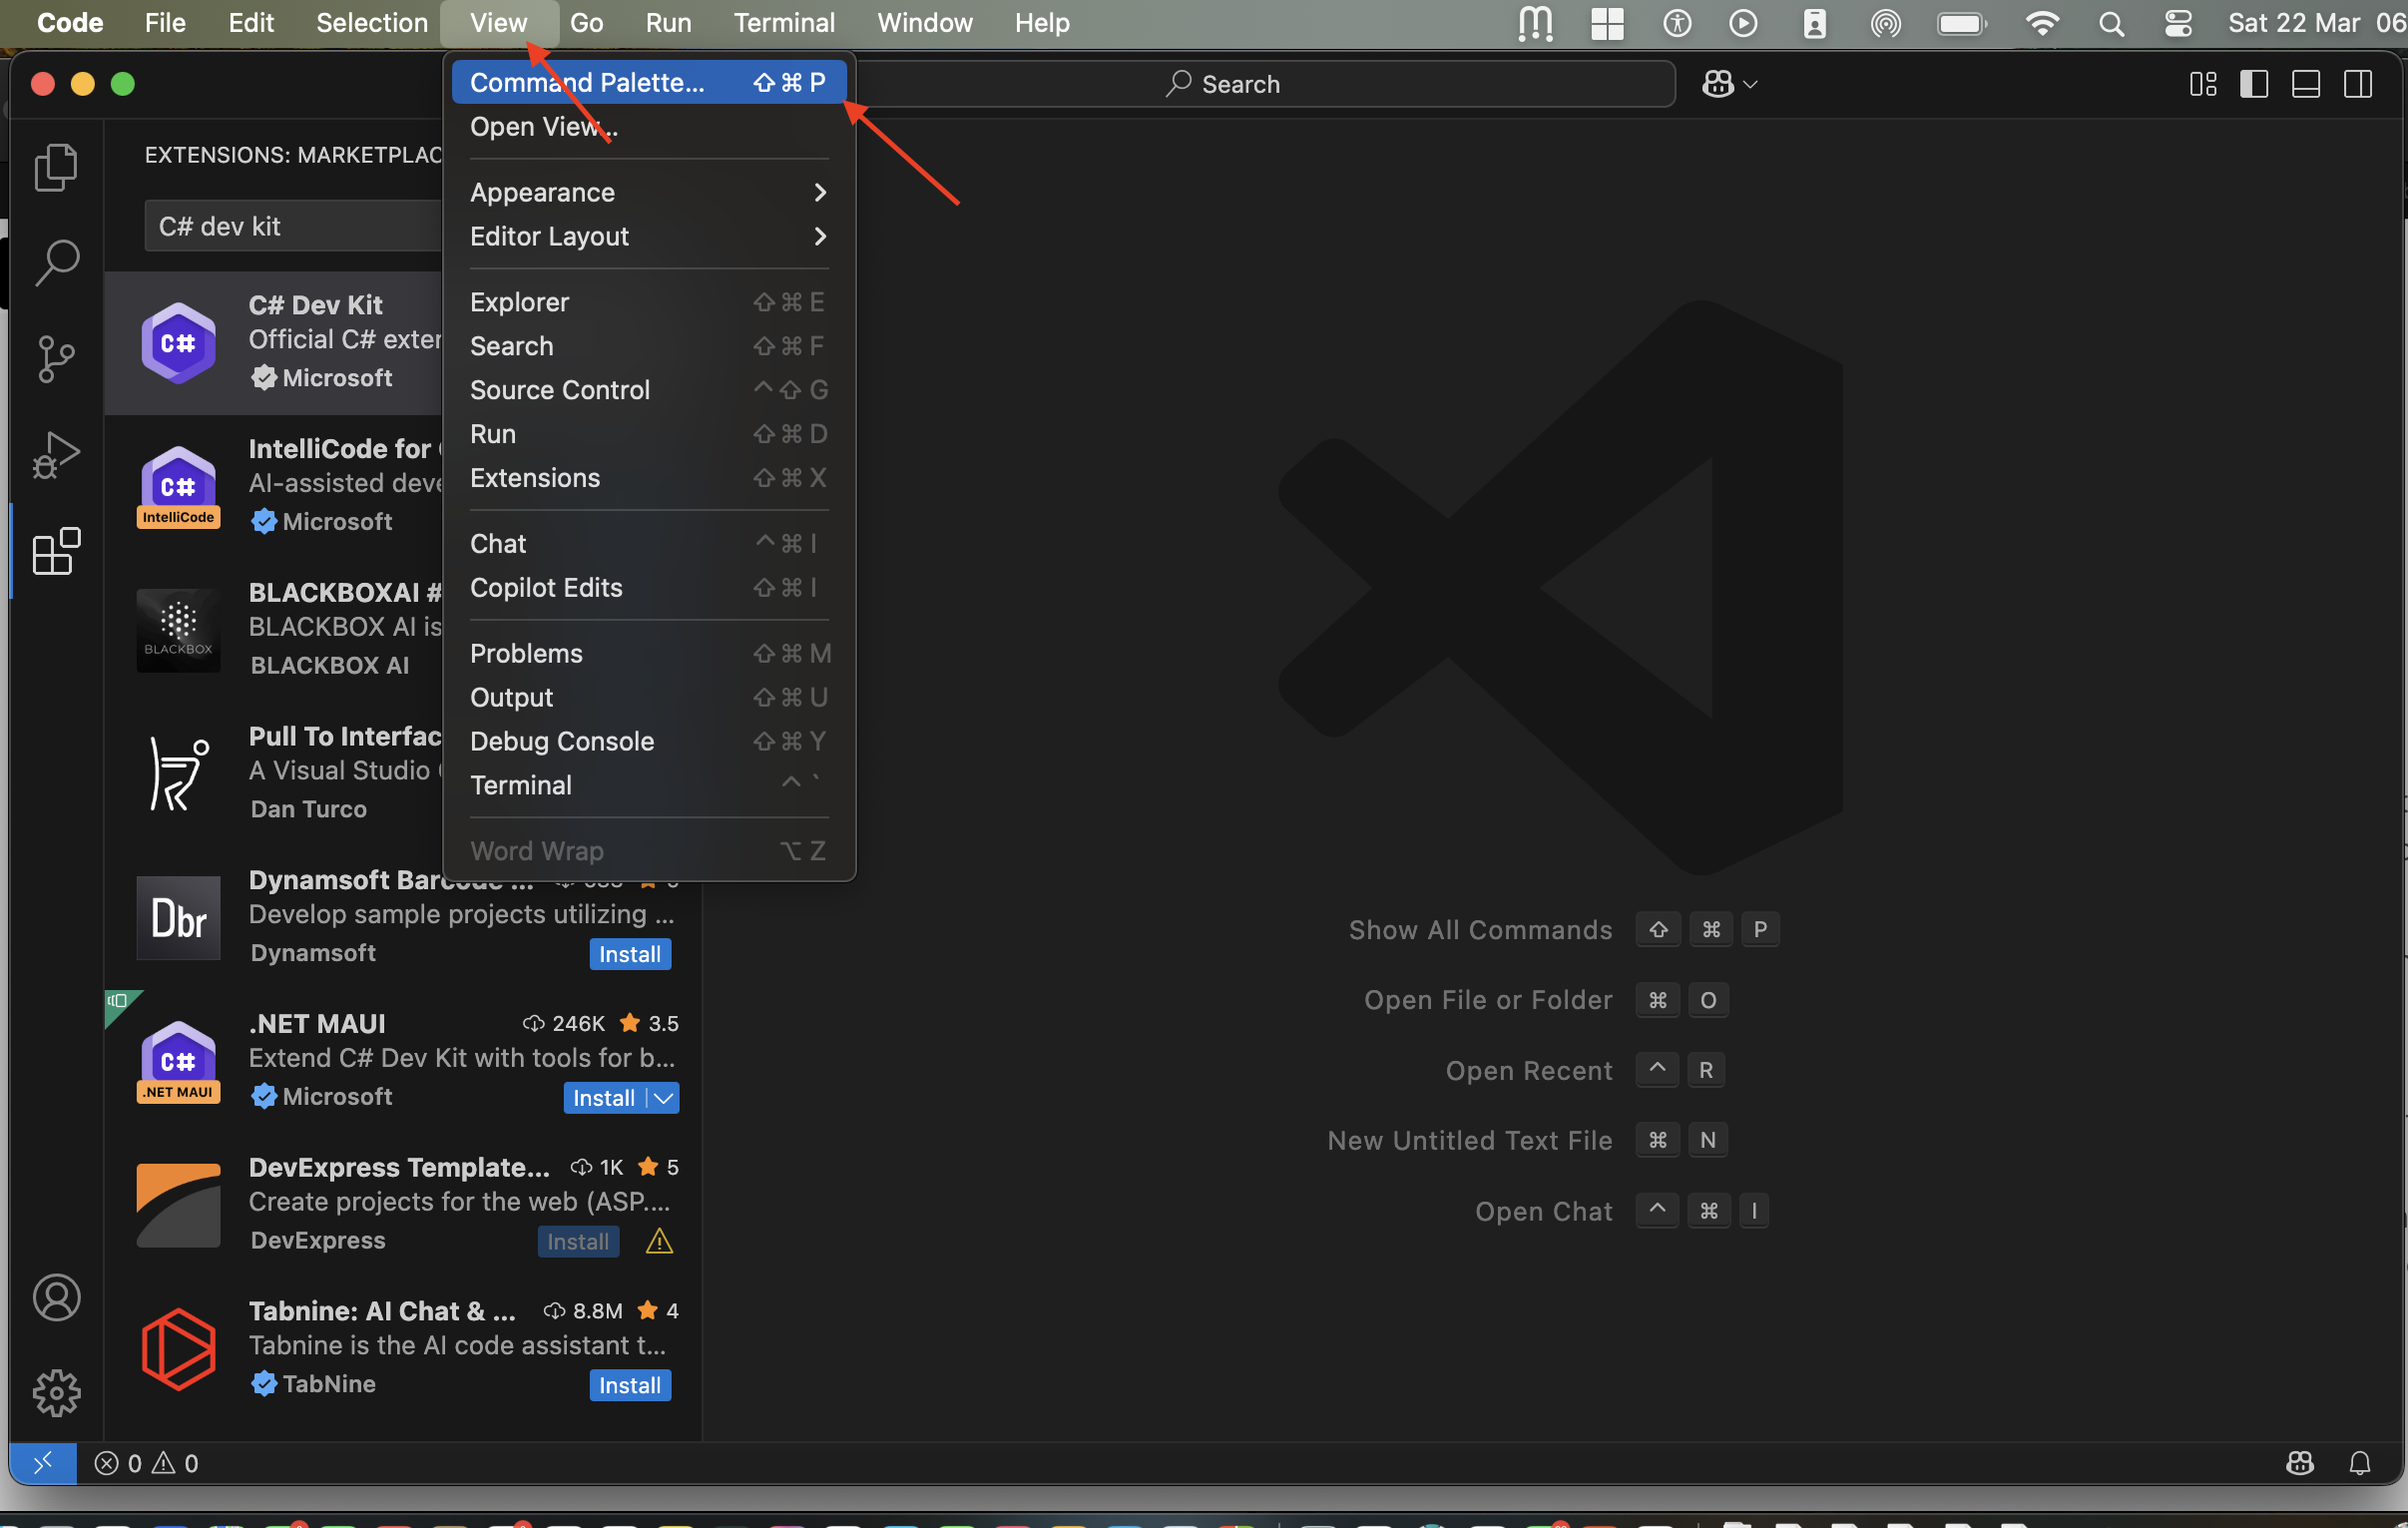The image size is (2408, 1528).
Task: Click the battery menu bar icon
Action: coord(1960,24)
